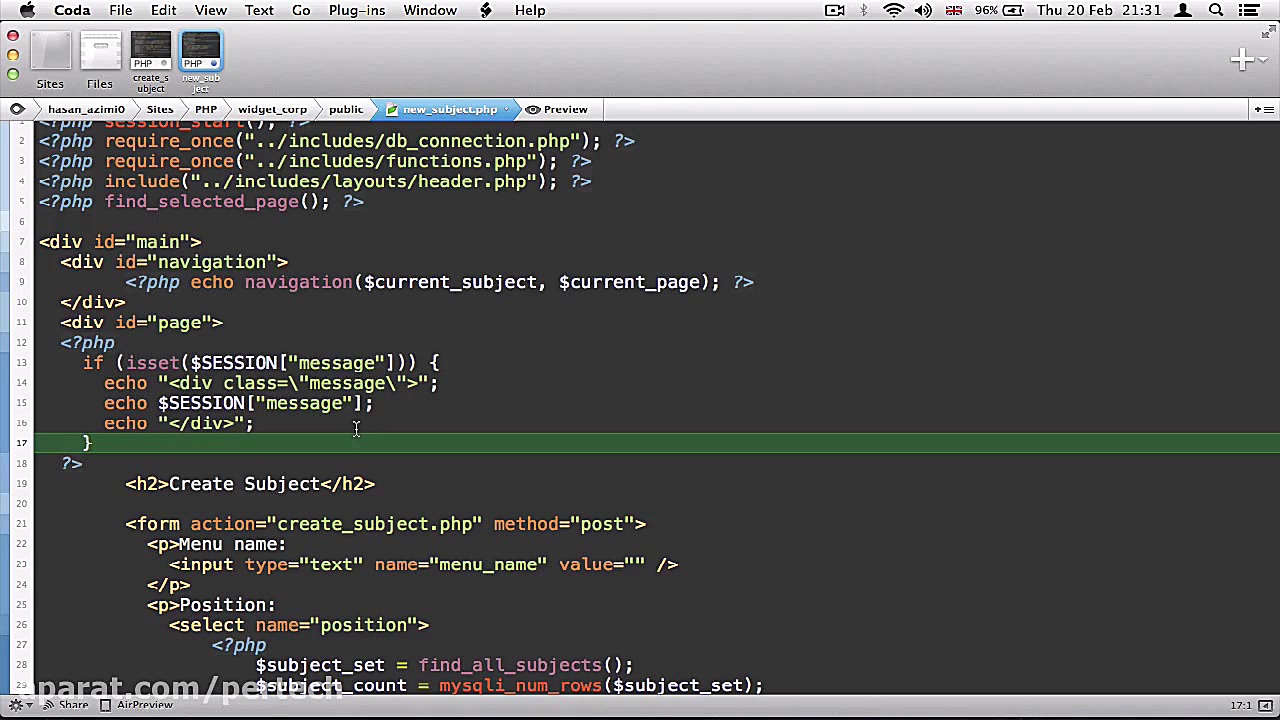Open the Window menu
Viewport: 1280px width, 720px height.
click(430, 10)
